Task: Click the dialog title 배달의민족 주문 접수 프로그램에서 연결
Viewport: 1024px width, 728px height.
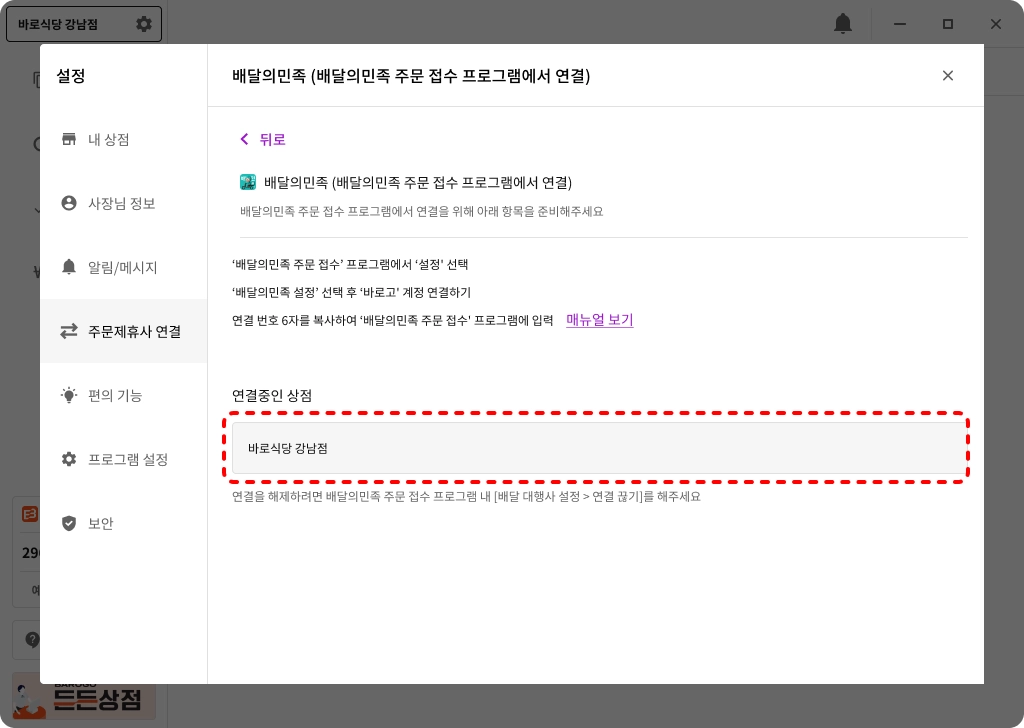Action: (x=411, y=76)
